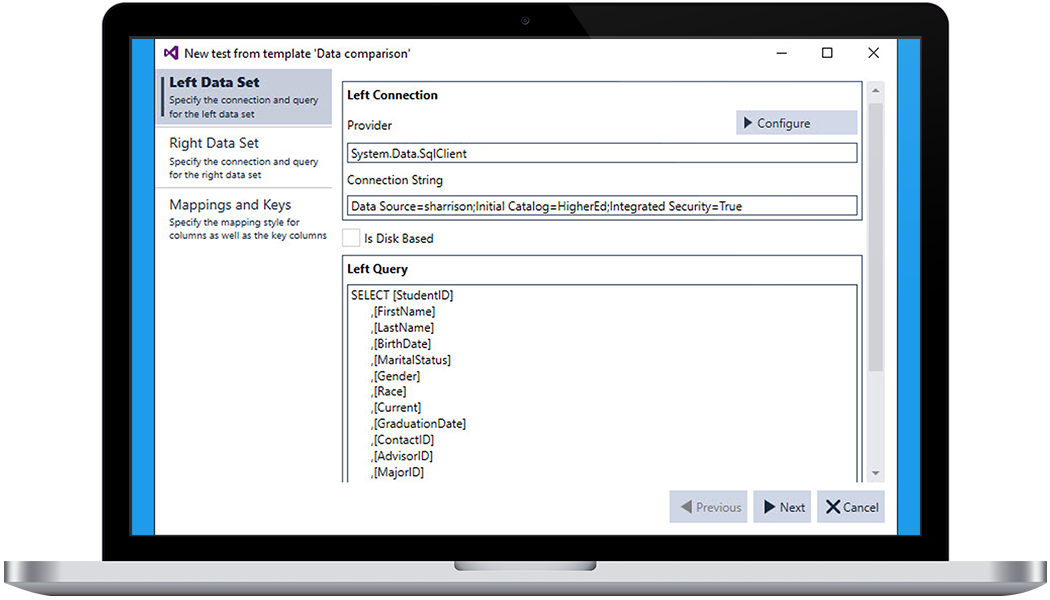The height and width of the screenshot is (600, 1050).
Task: Expand the Configure provider option
Action: pyautogui.click(x=796, y=123)
